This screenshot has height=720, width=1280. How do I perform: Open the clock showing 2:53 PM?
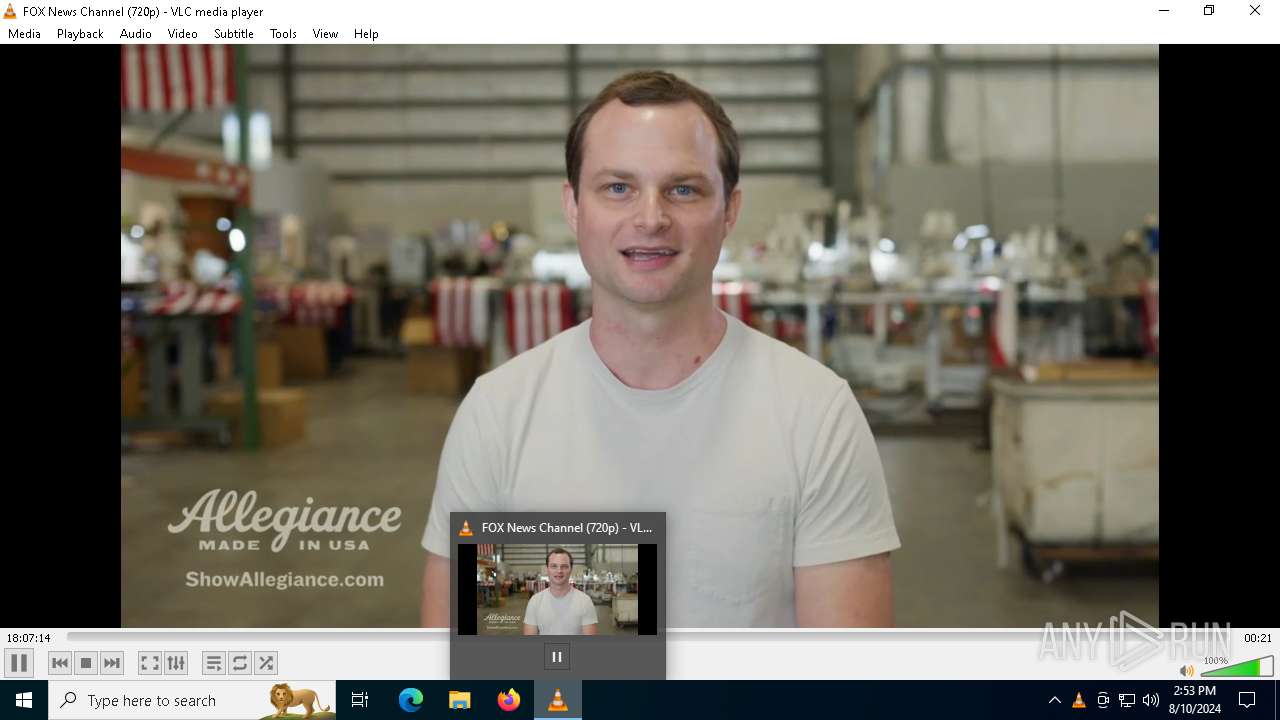click(1194, 700)
